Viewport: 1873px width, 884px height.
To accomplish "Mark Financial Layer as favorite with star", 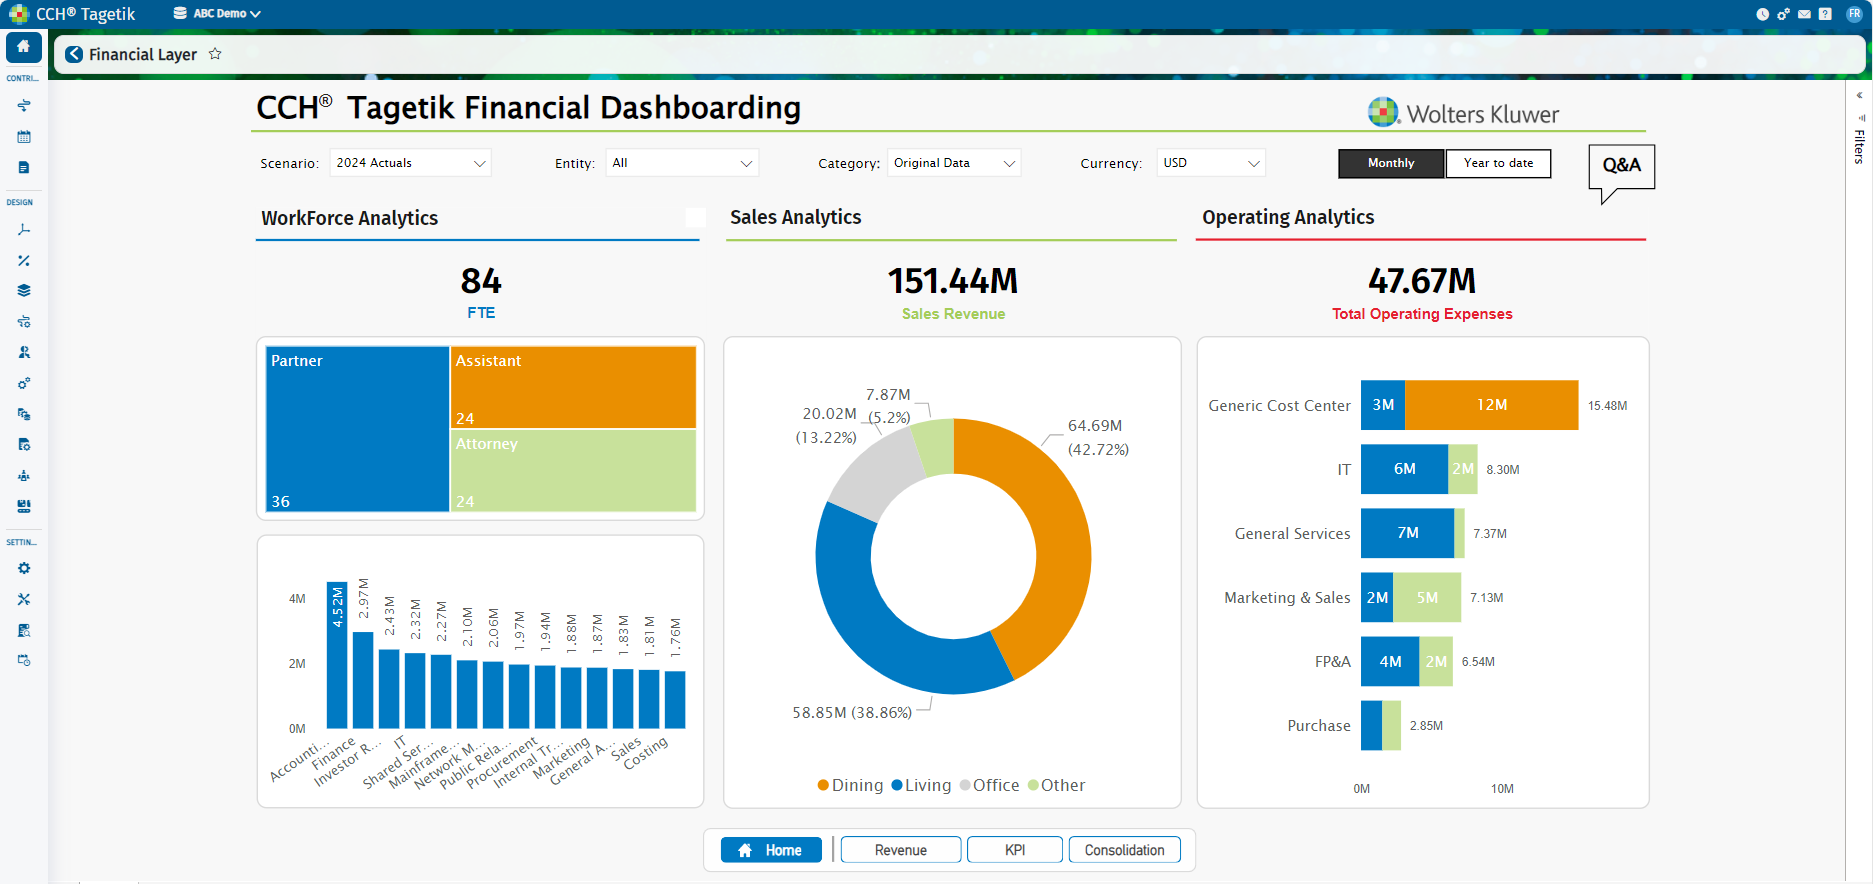I will tap(215, 54).
